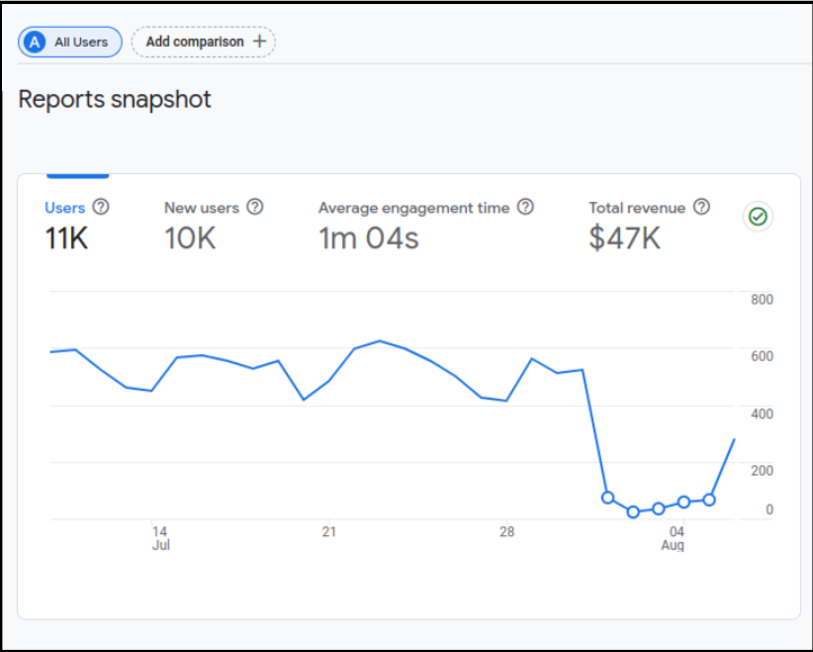Click the "800" y-axis label

[x=762, y=300]
